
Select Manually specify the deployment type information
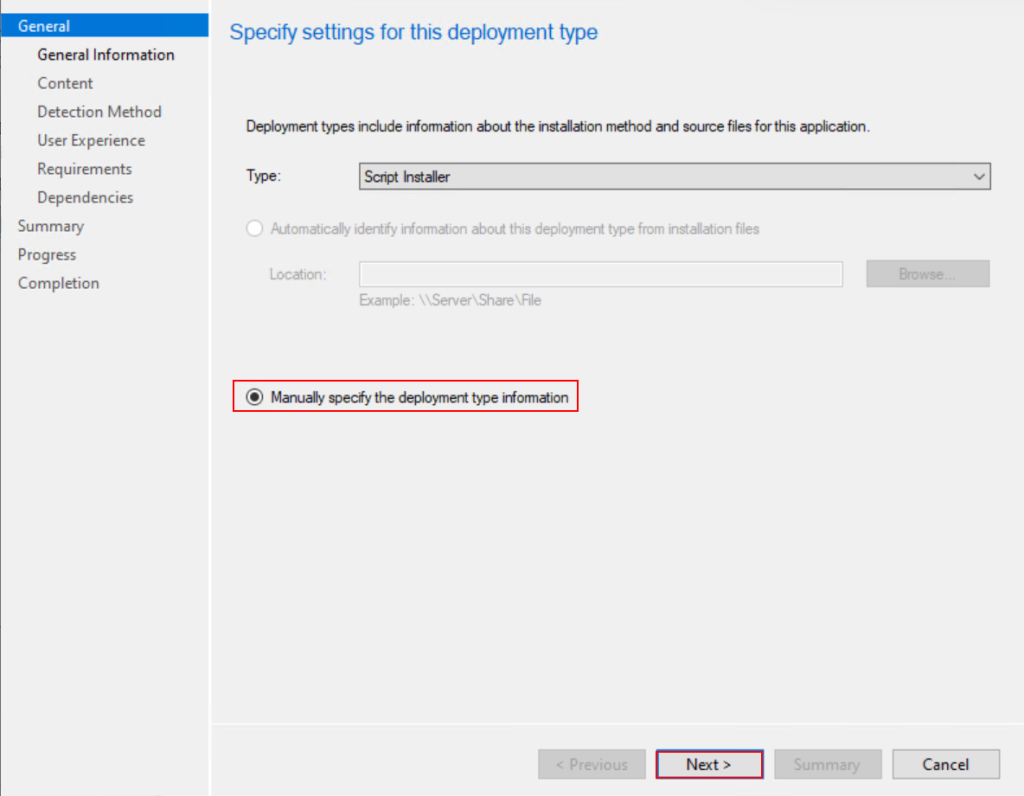tap(254, 398)
